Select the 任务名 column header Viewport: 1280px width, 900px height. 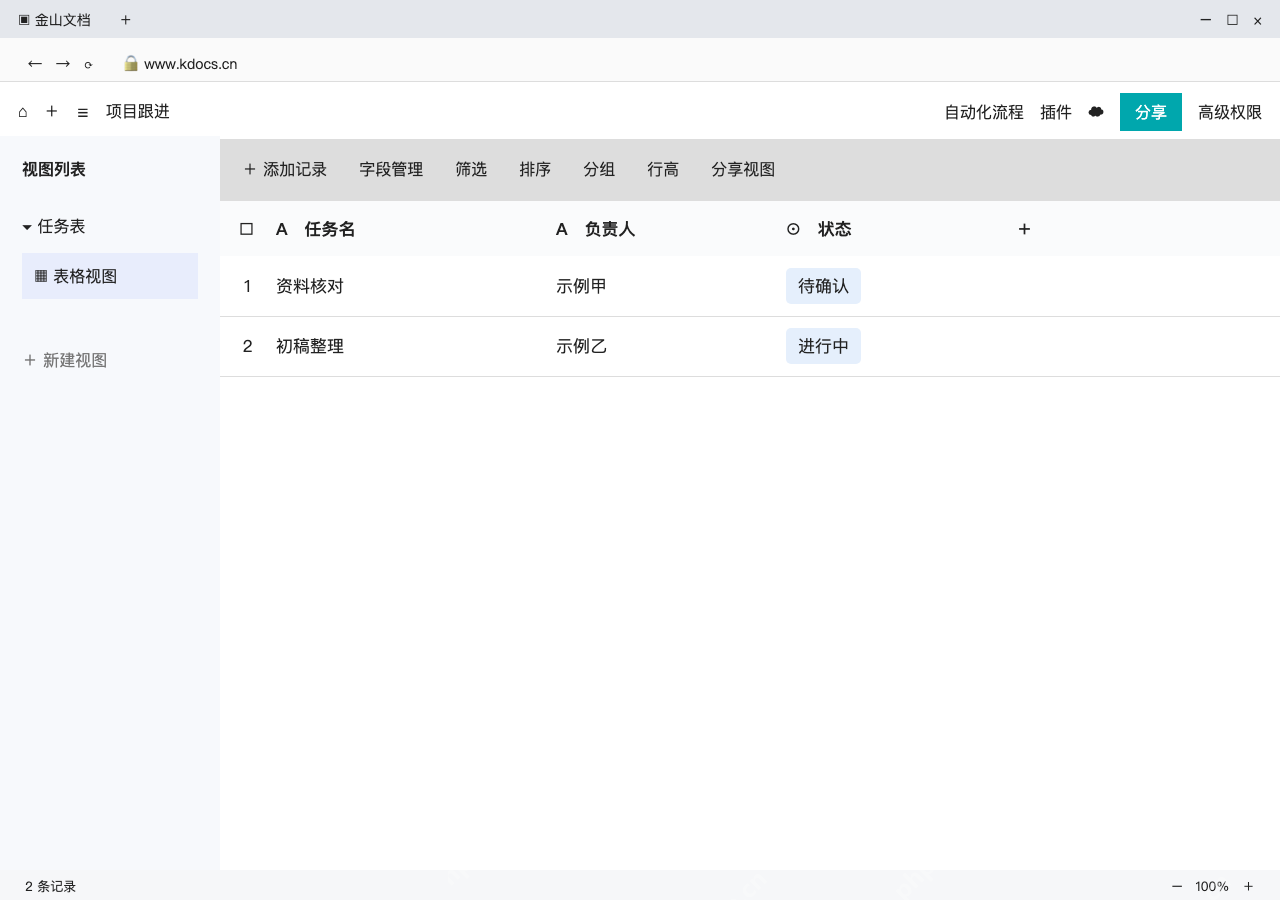330,229
